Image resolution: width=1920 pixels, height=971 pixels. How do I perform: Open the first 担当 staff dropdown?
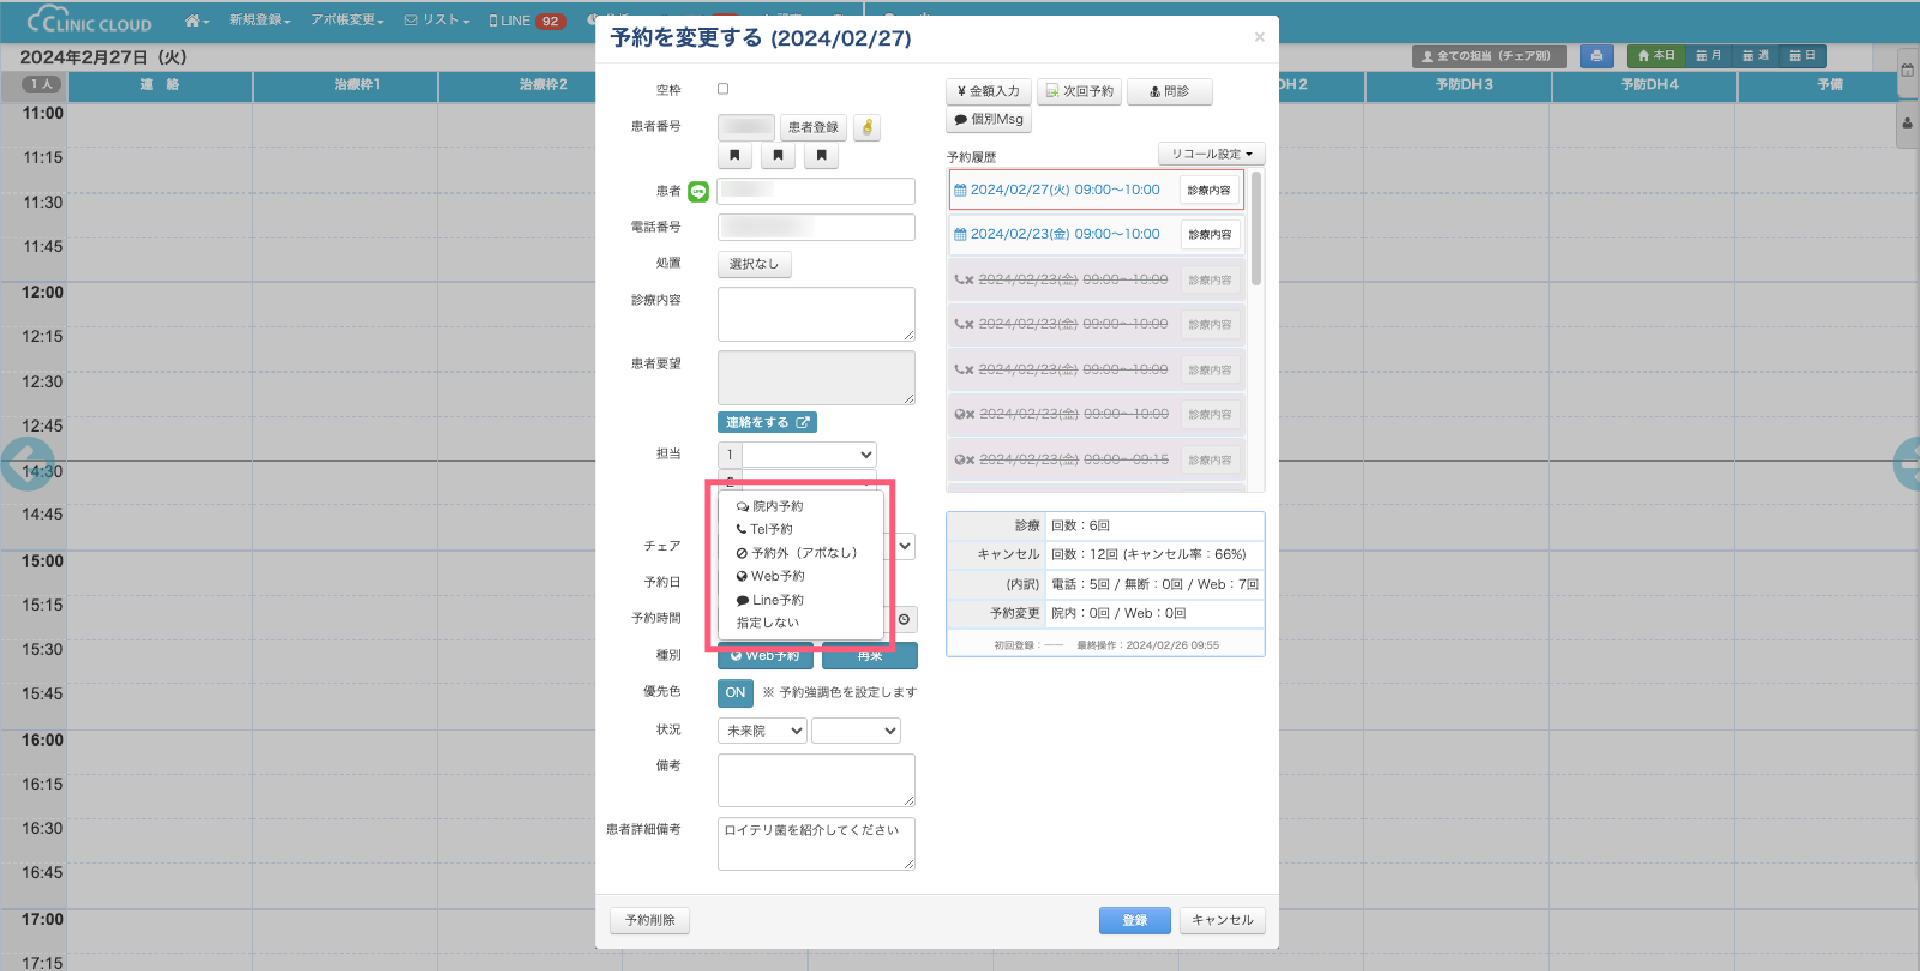808,454
